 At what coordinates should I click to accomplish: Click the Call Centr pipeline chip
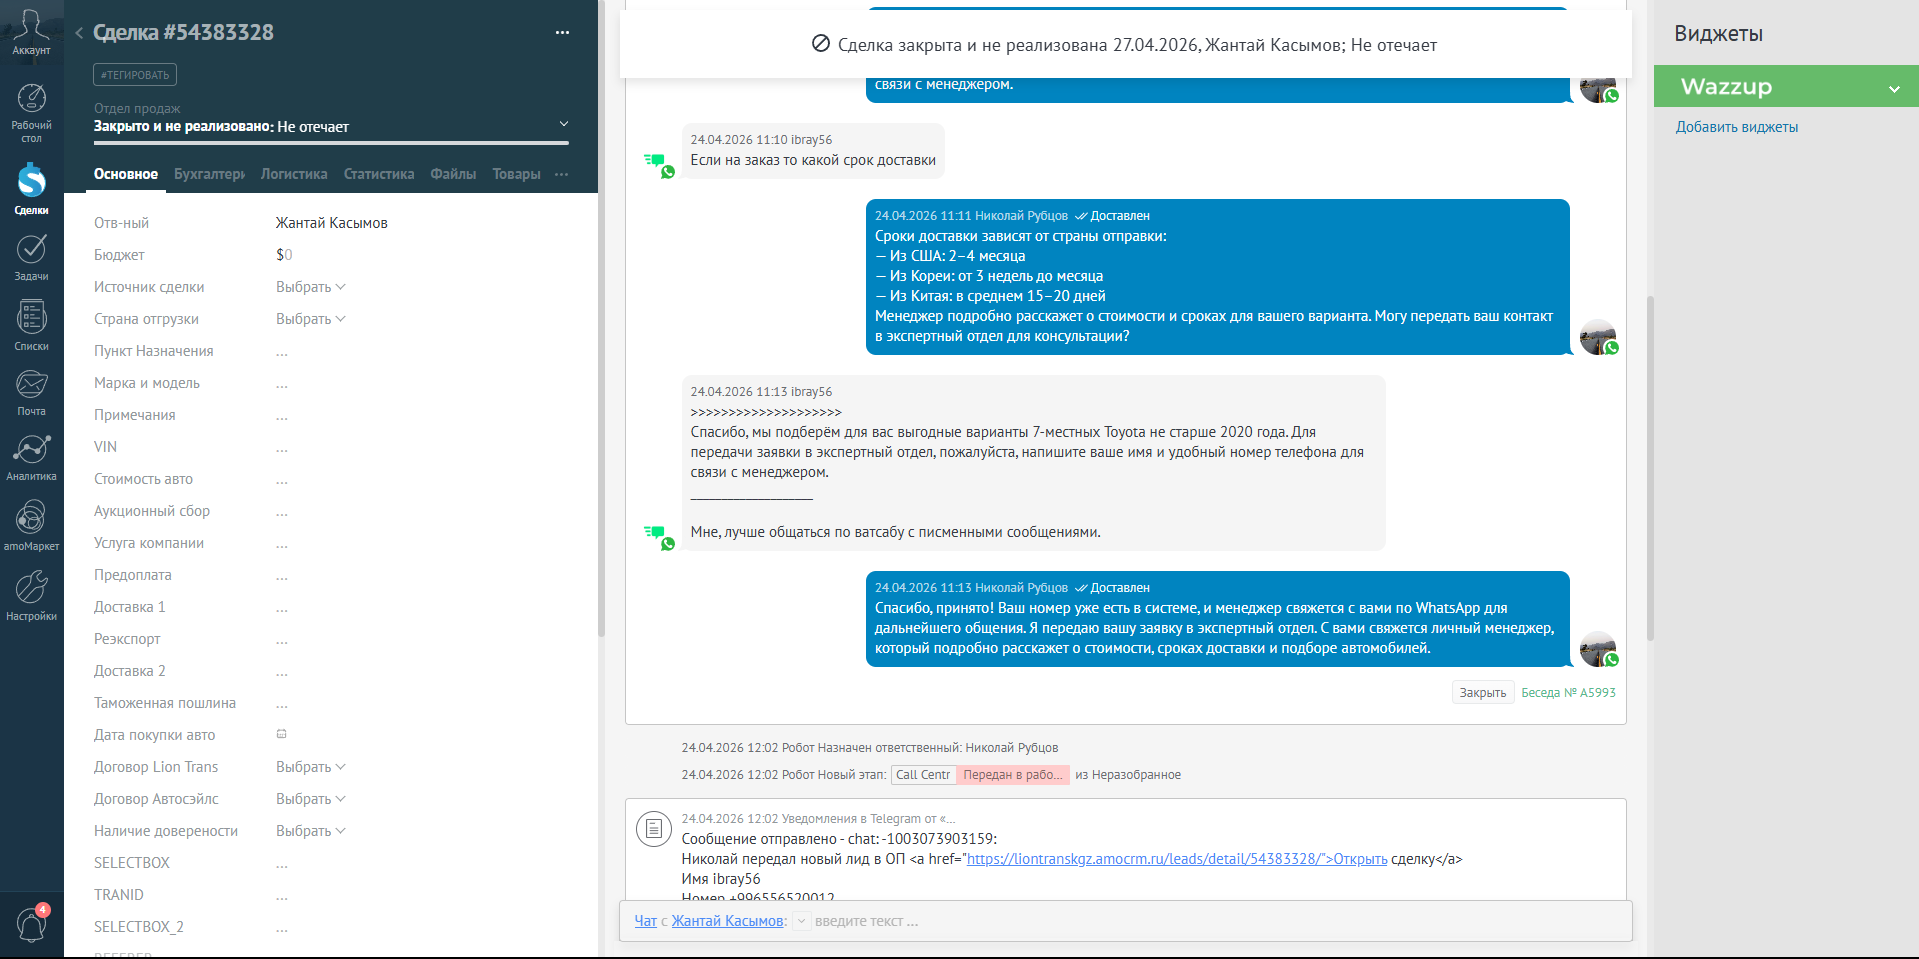pos(923,775)
